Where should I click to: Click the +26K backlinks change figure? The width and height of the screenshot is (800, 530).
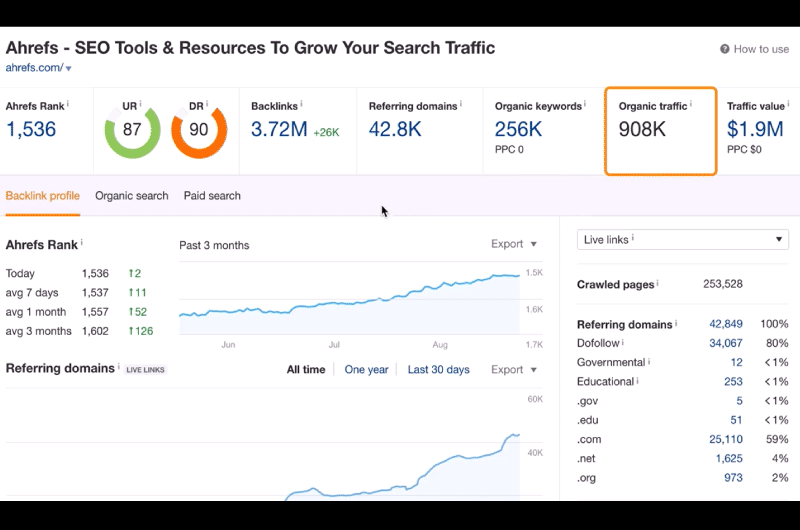pyautogui.click(x=326, y=133)
